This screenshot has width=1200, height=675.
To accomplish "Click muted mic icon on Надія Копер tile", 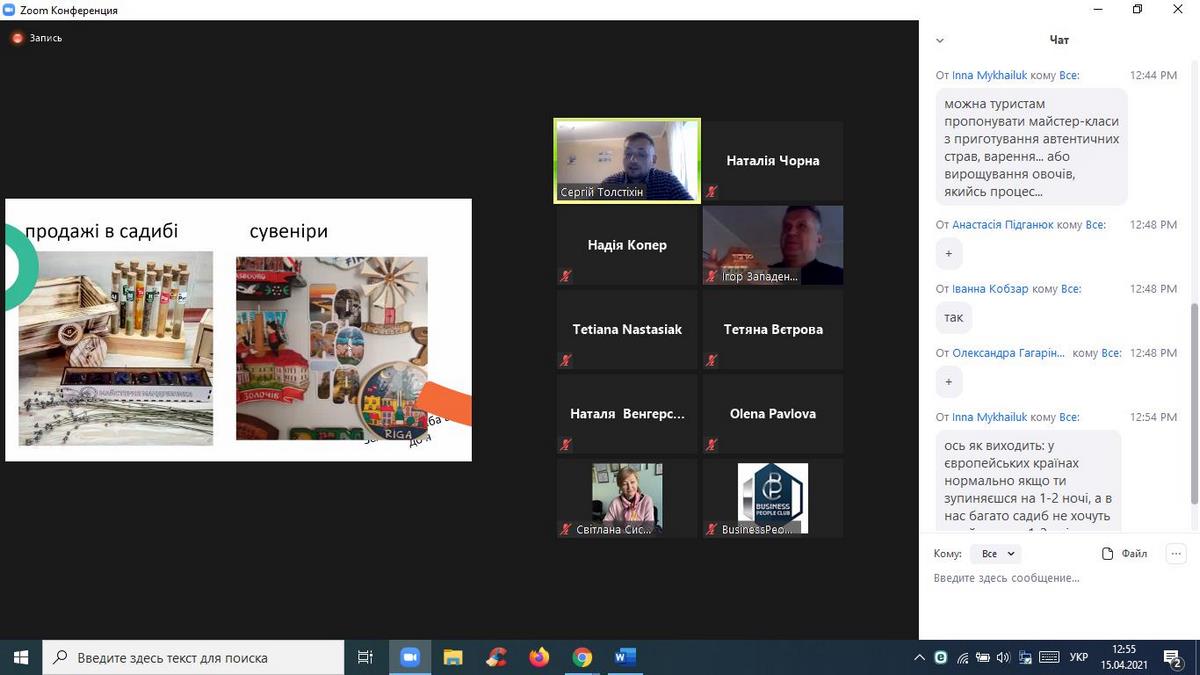I will pyautogui.click(x=566, y=276).
